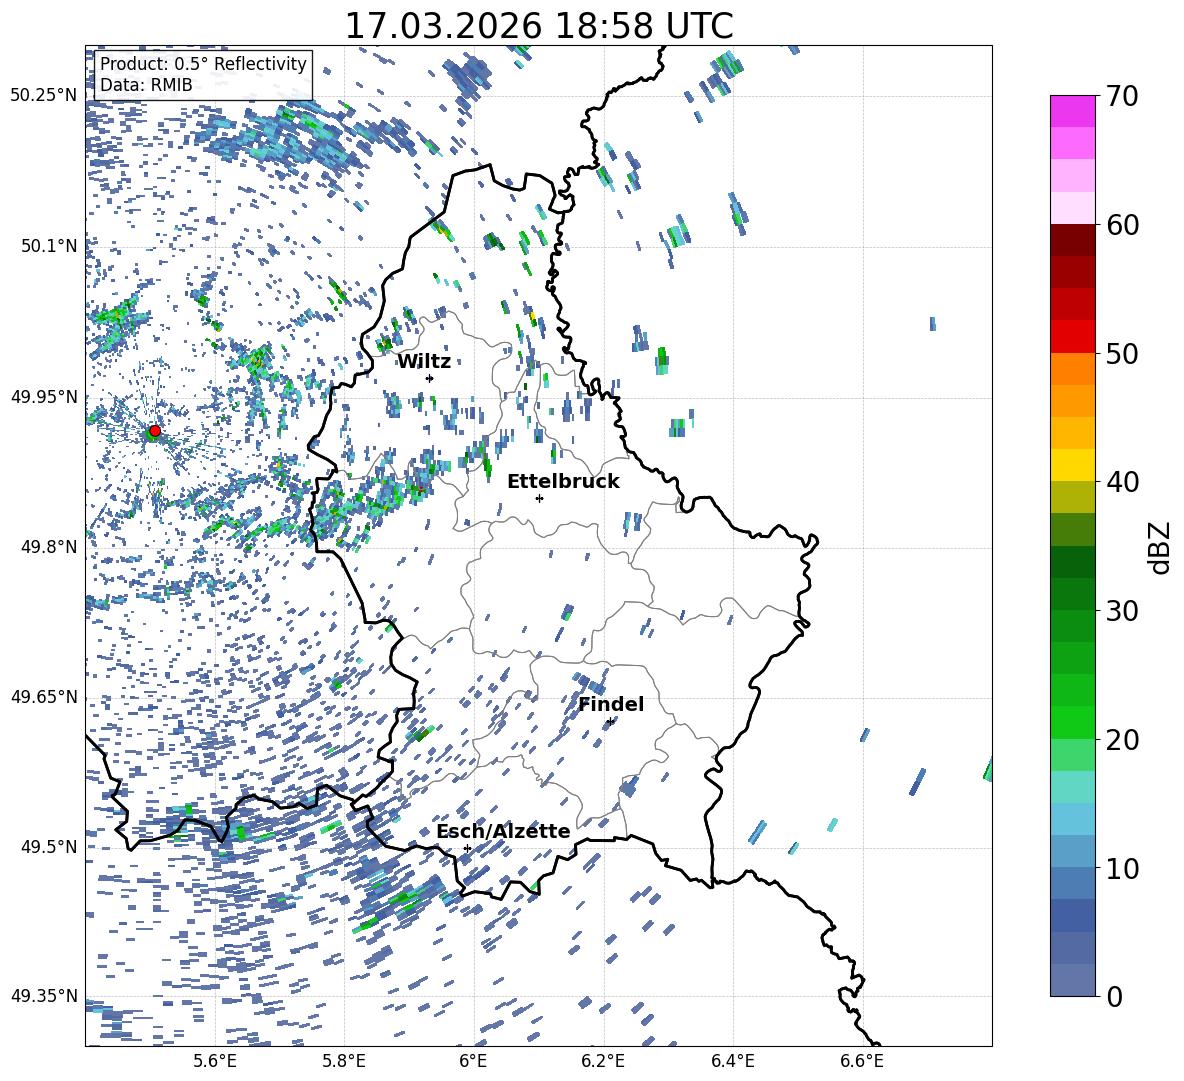The image size is (1184, 1081).
Task: Click the 50.25°N latitude tick label
Action: (43, 96)
